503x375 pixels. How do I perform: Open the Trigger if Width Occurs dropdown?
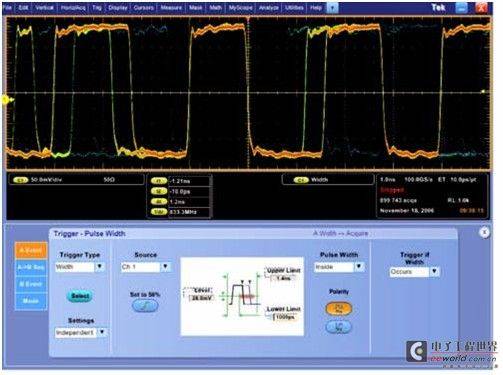pyautogui.click(x=434, y=272)
